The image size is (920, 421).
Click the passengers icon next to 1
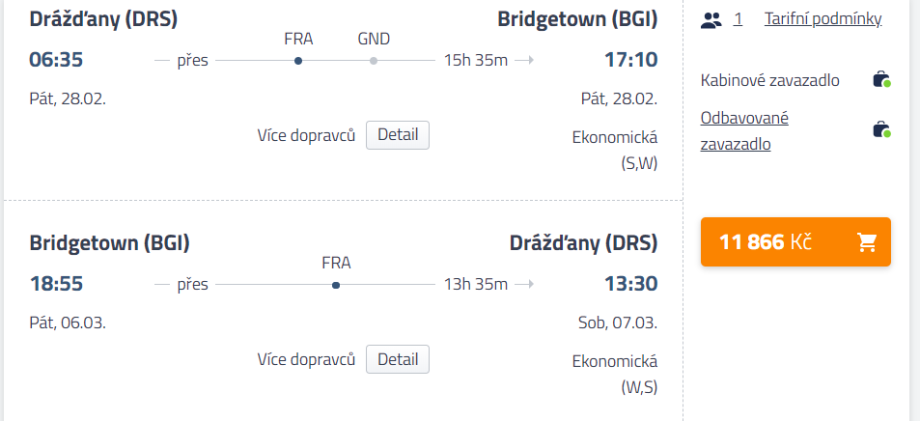(712, 19)
